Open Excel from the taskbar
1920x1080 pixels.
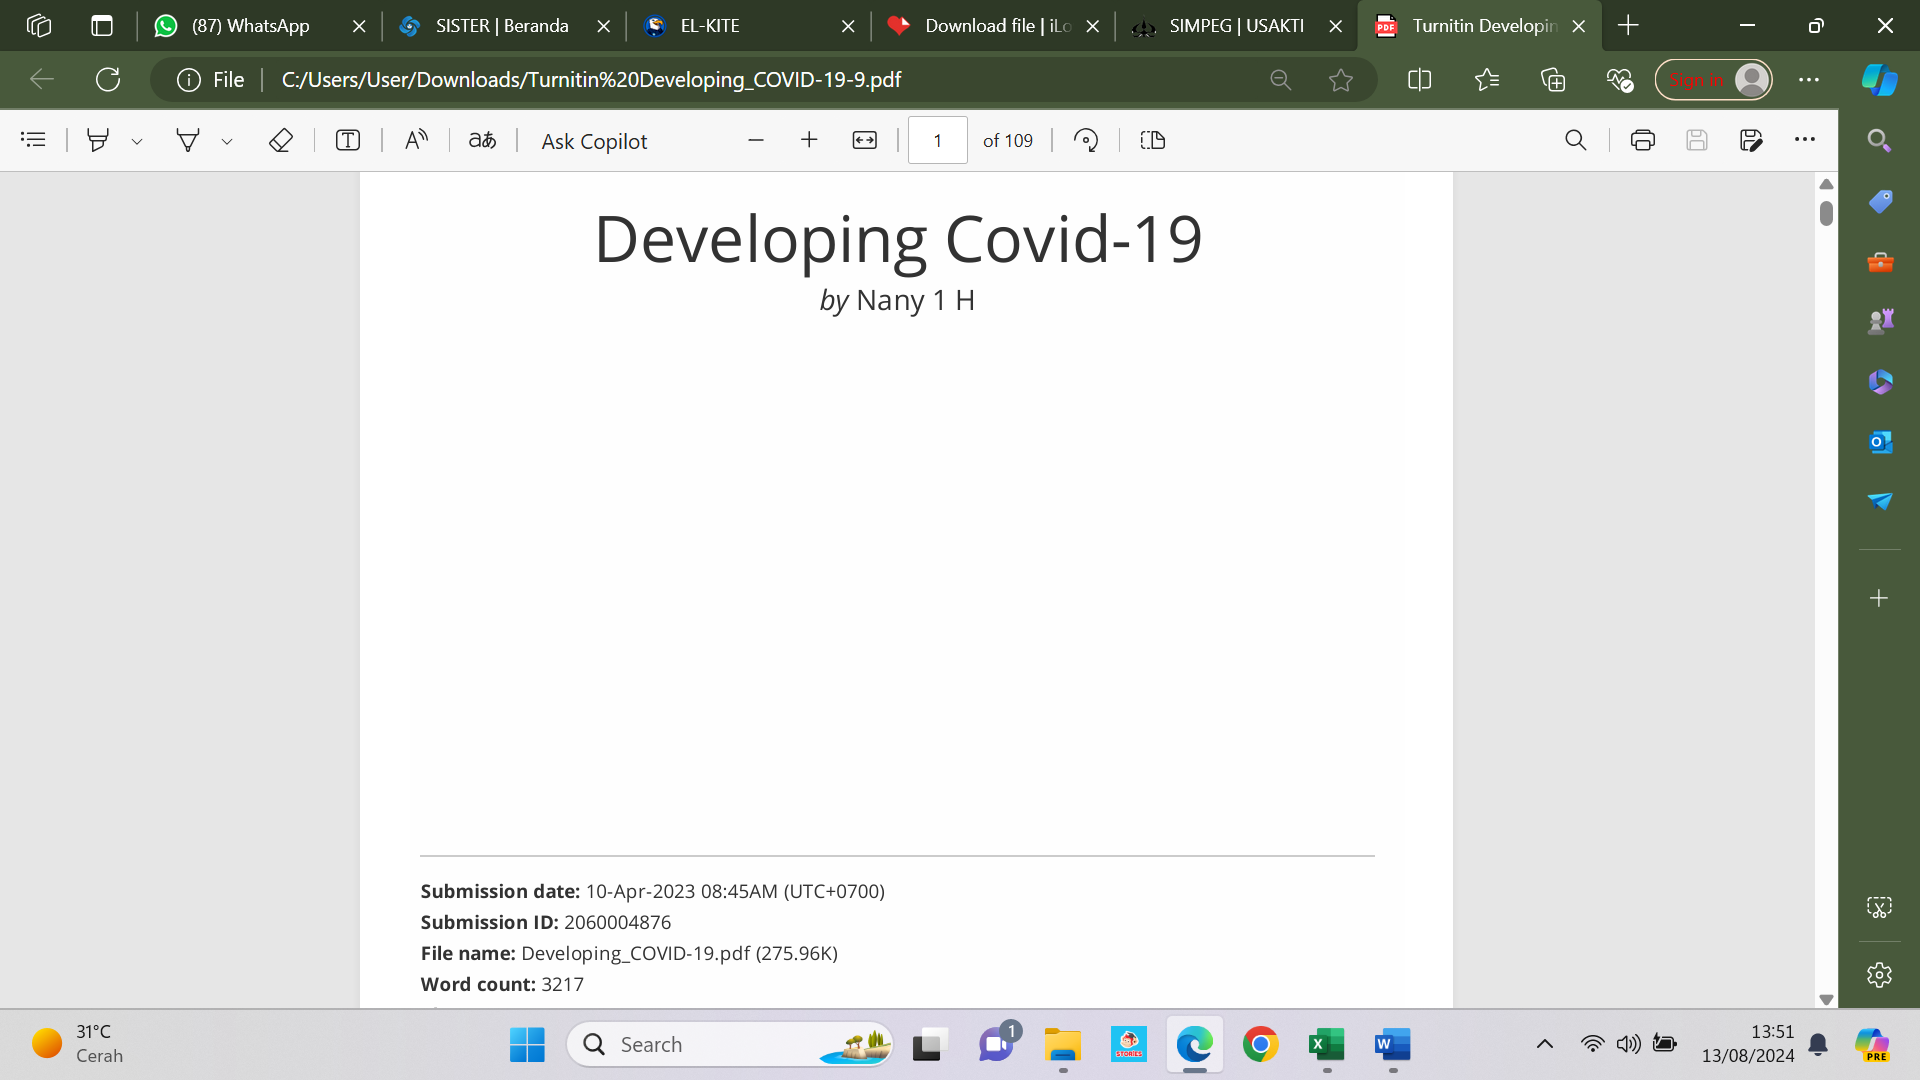click(1327, 1045)
